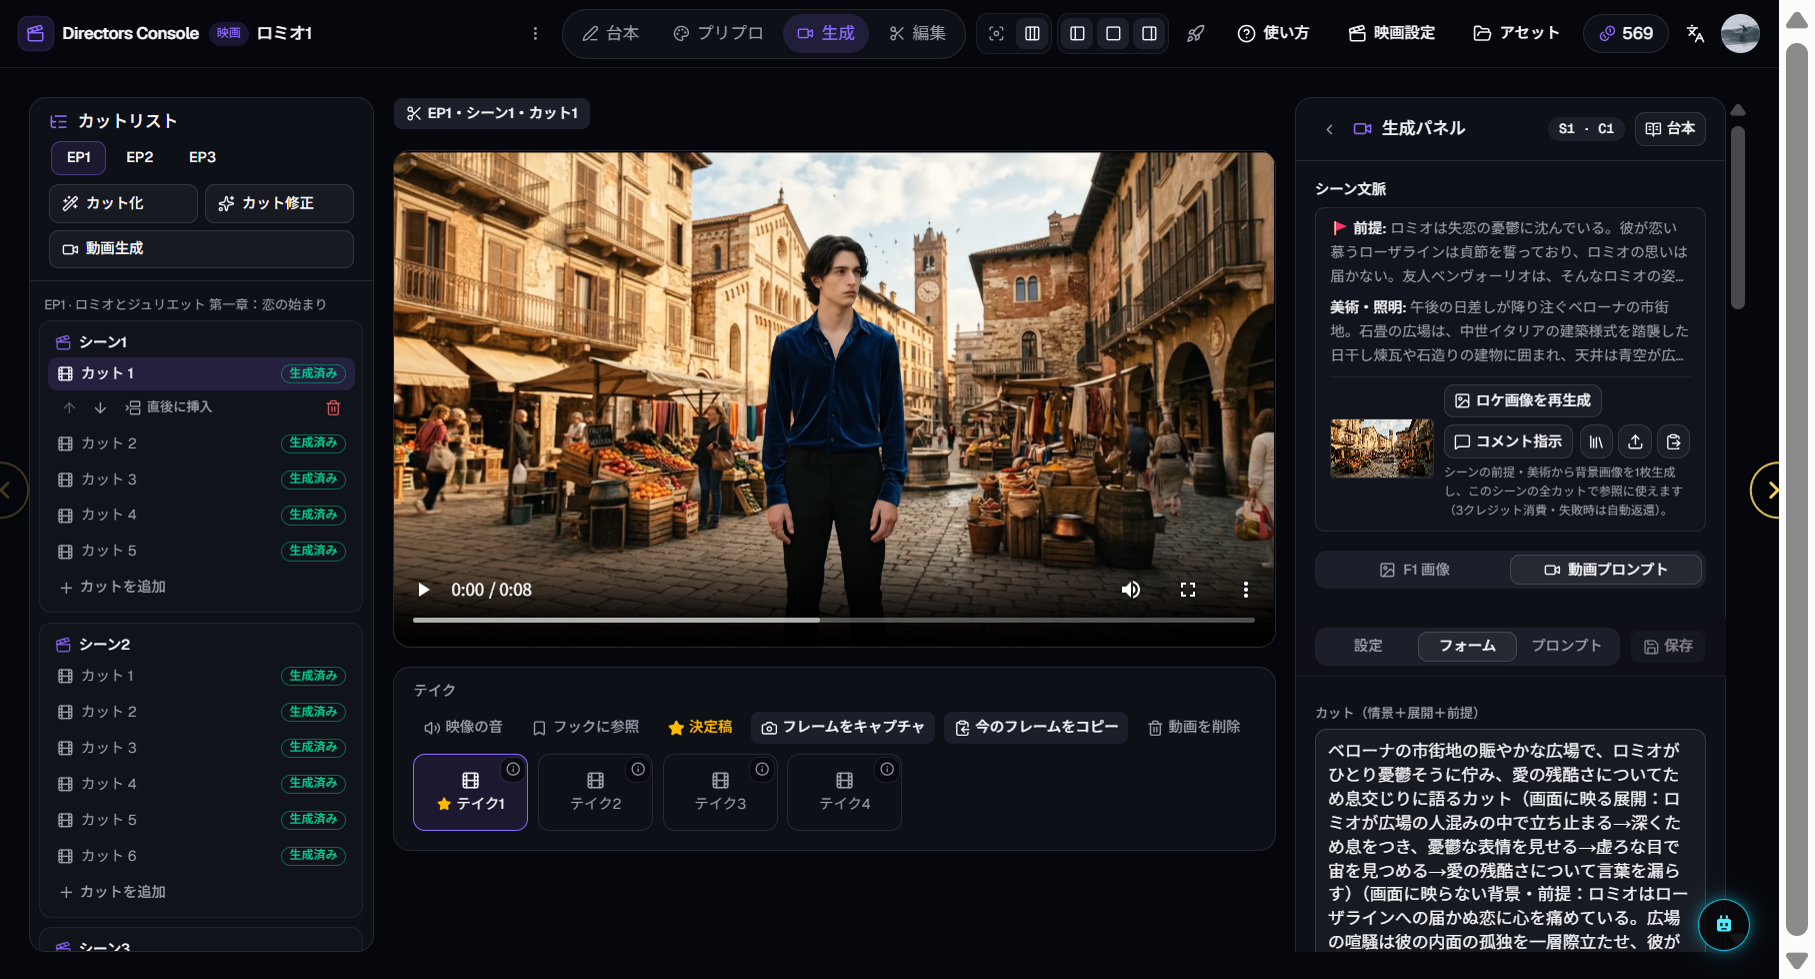This screenshot has height=979, width=1815.
Task: Open the location image thumbnail
Action: (x=1381, y=448)
